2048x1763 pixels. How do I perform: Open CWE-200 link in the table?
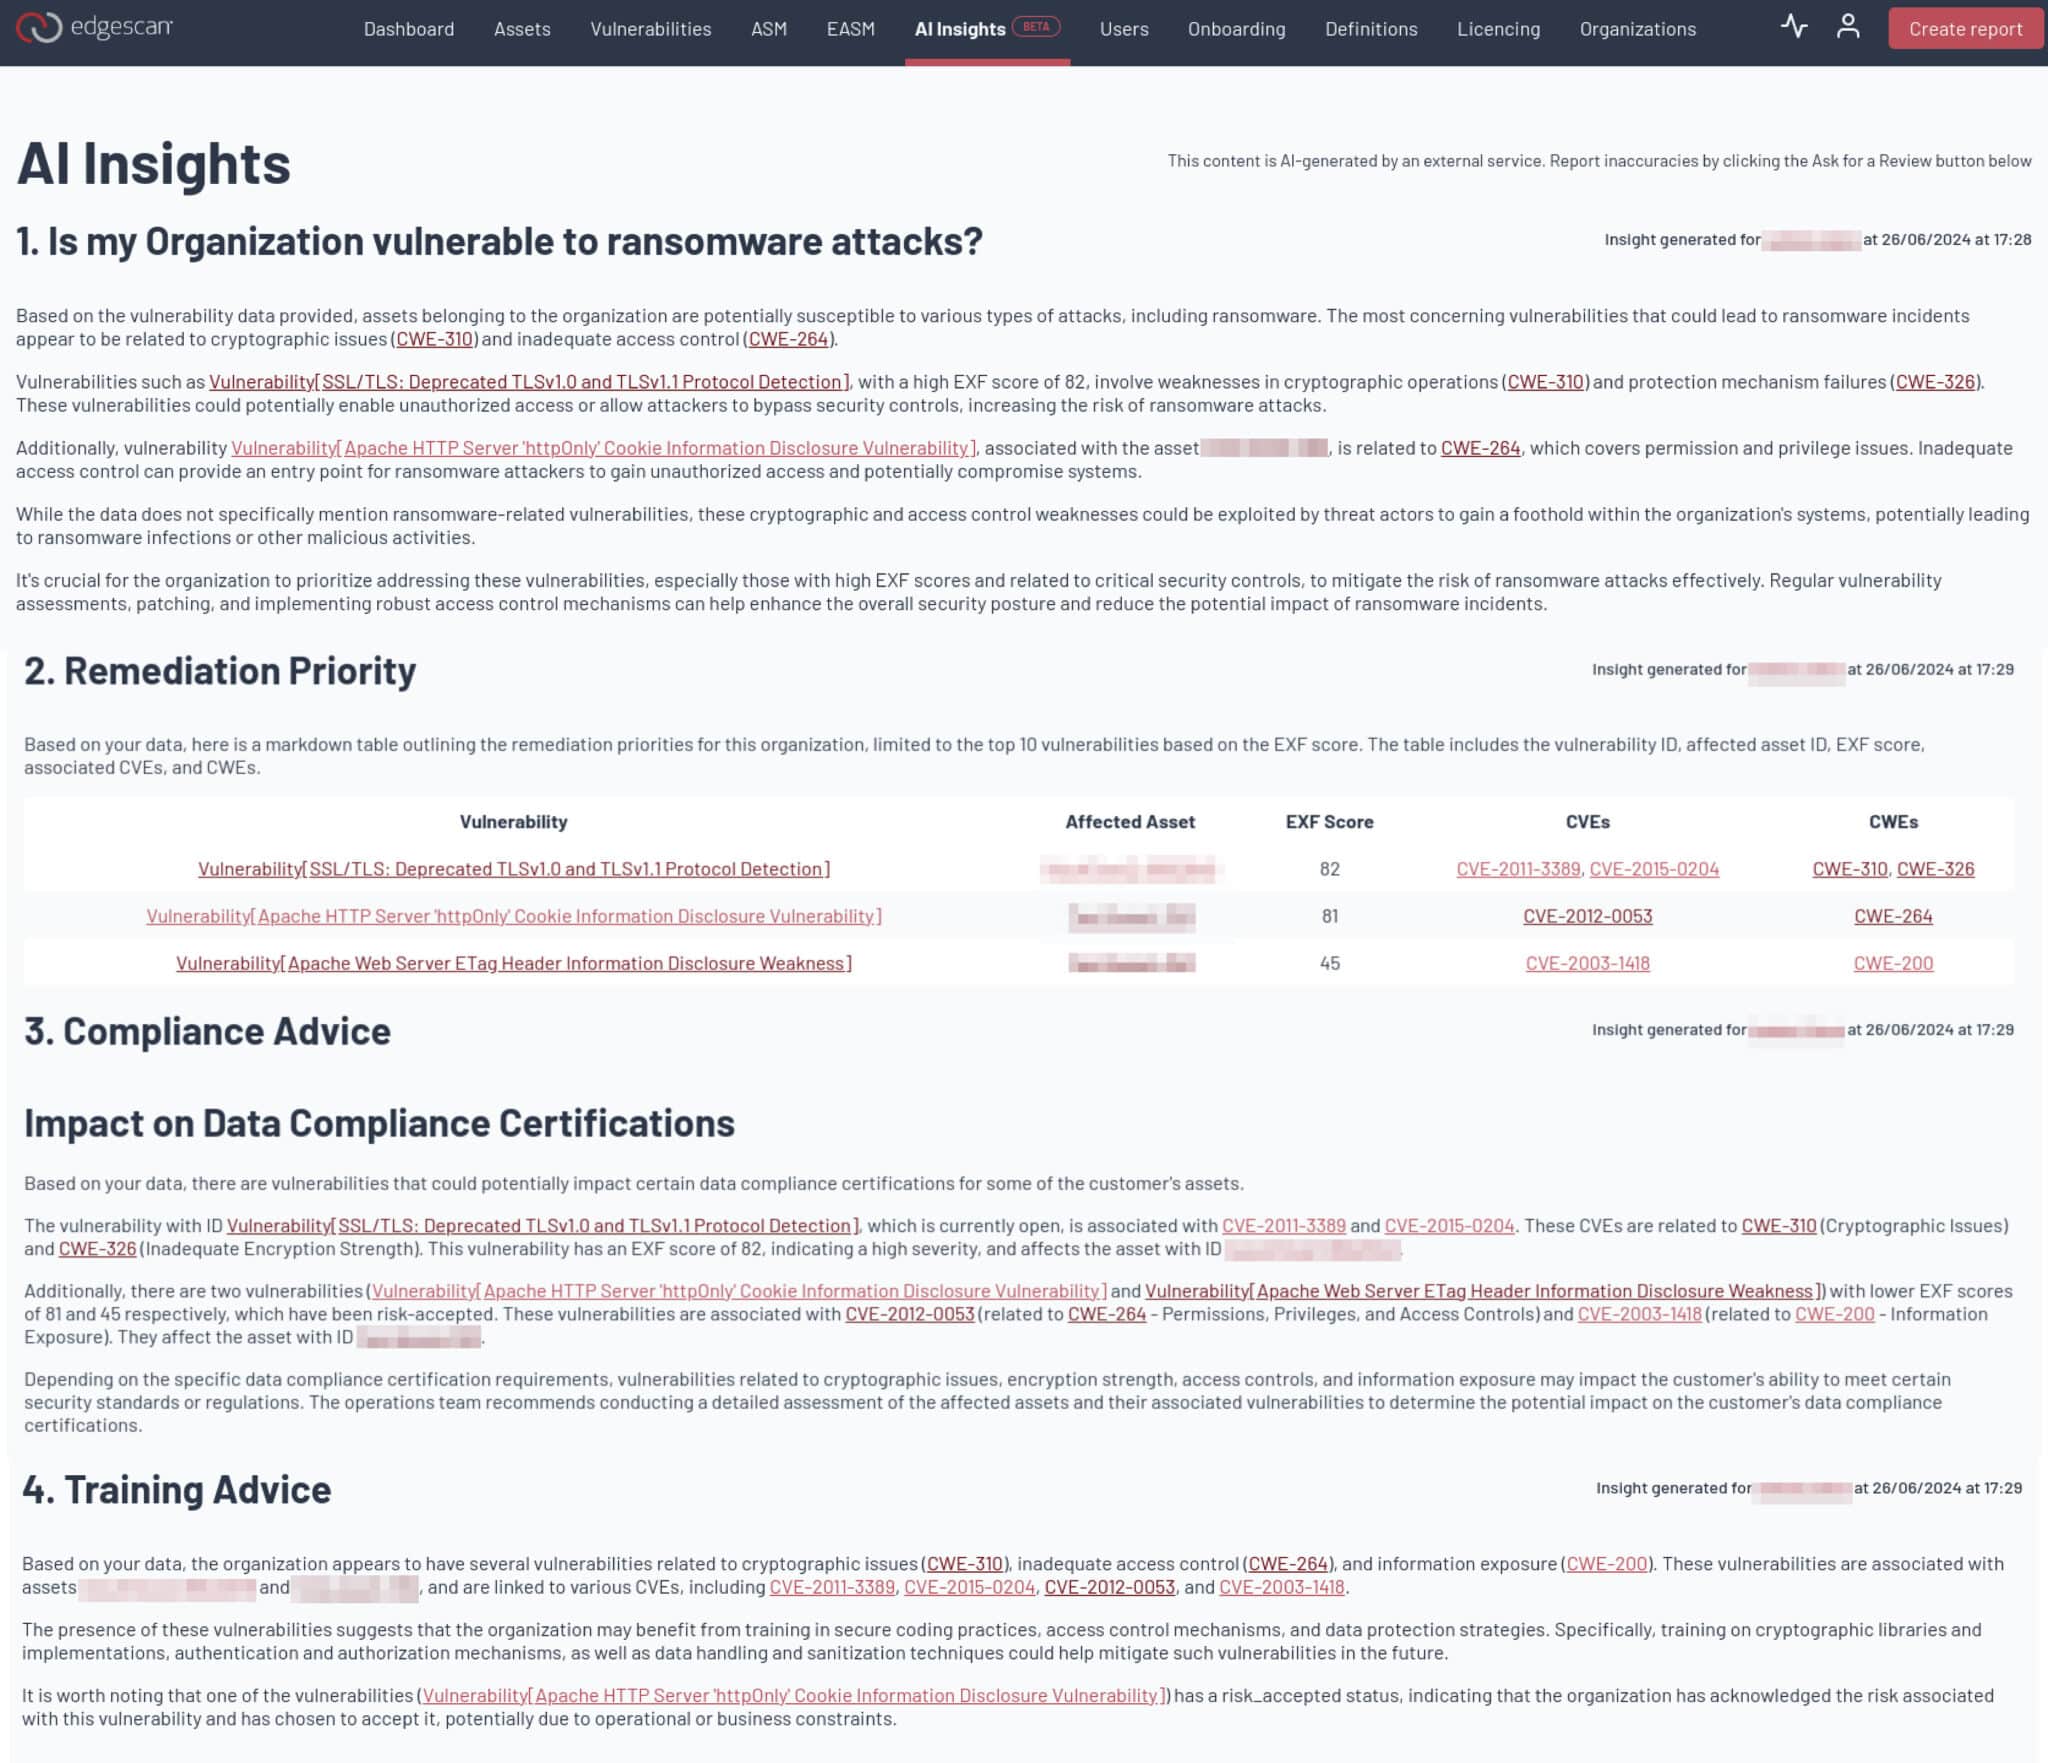tap(1893, 963)
